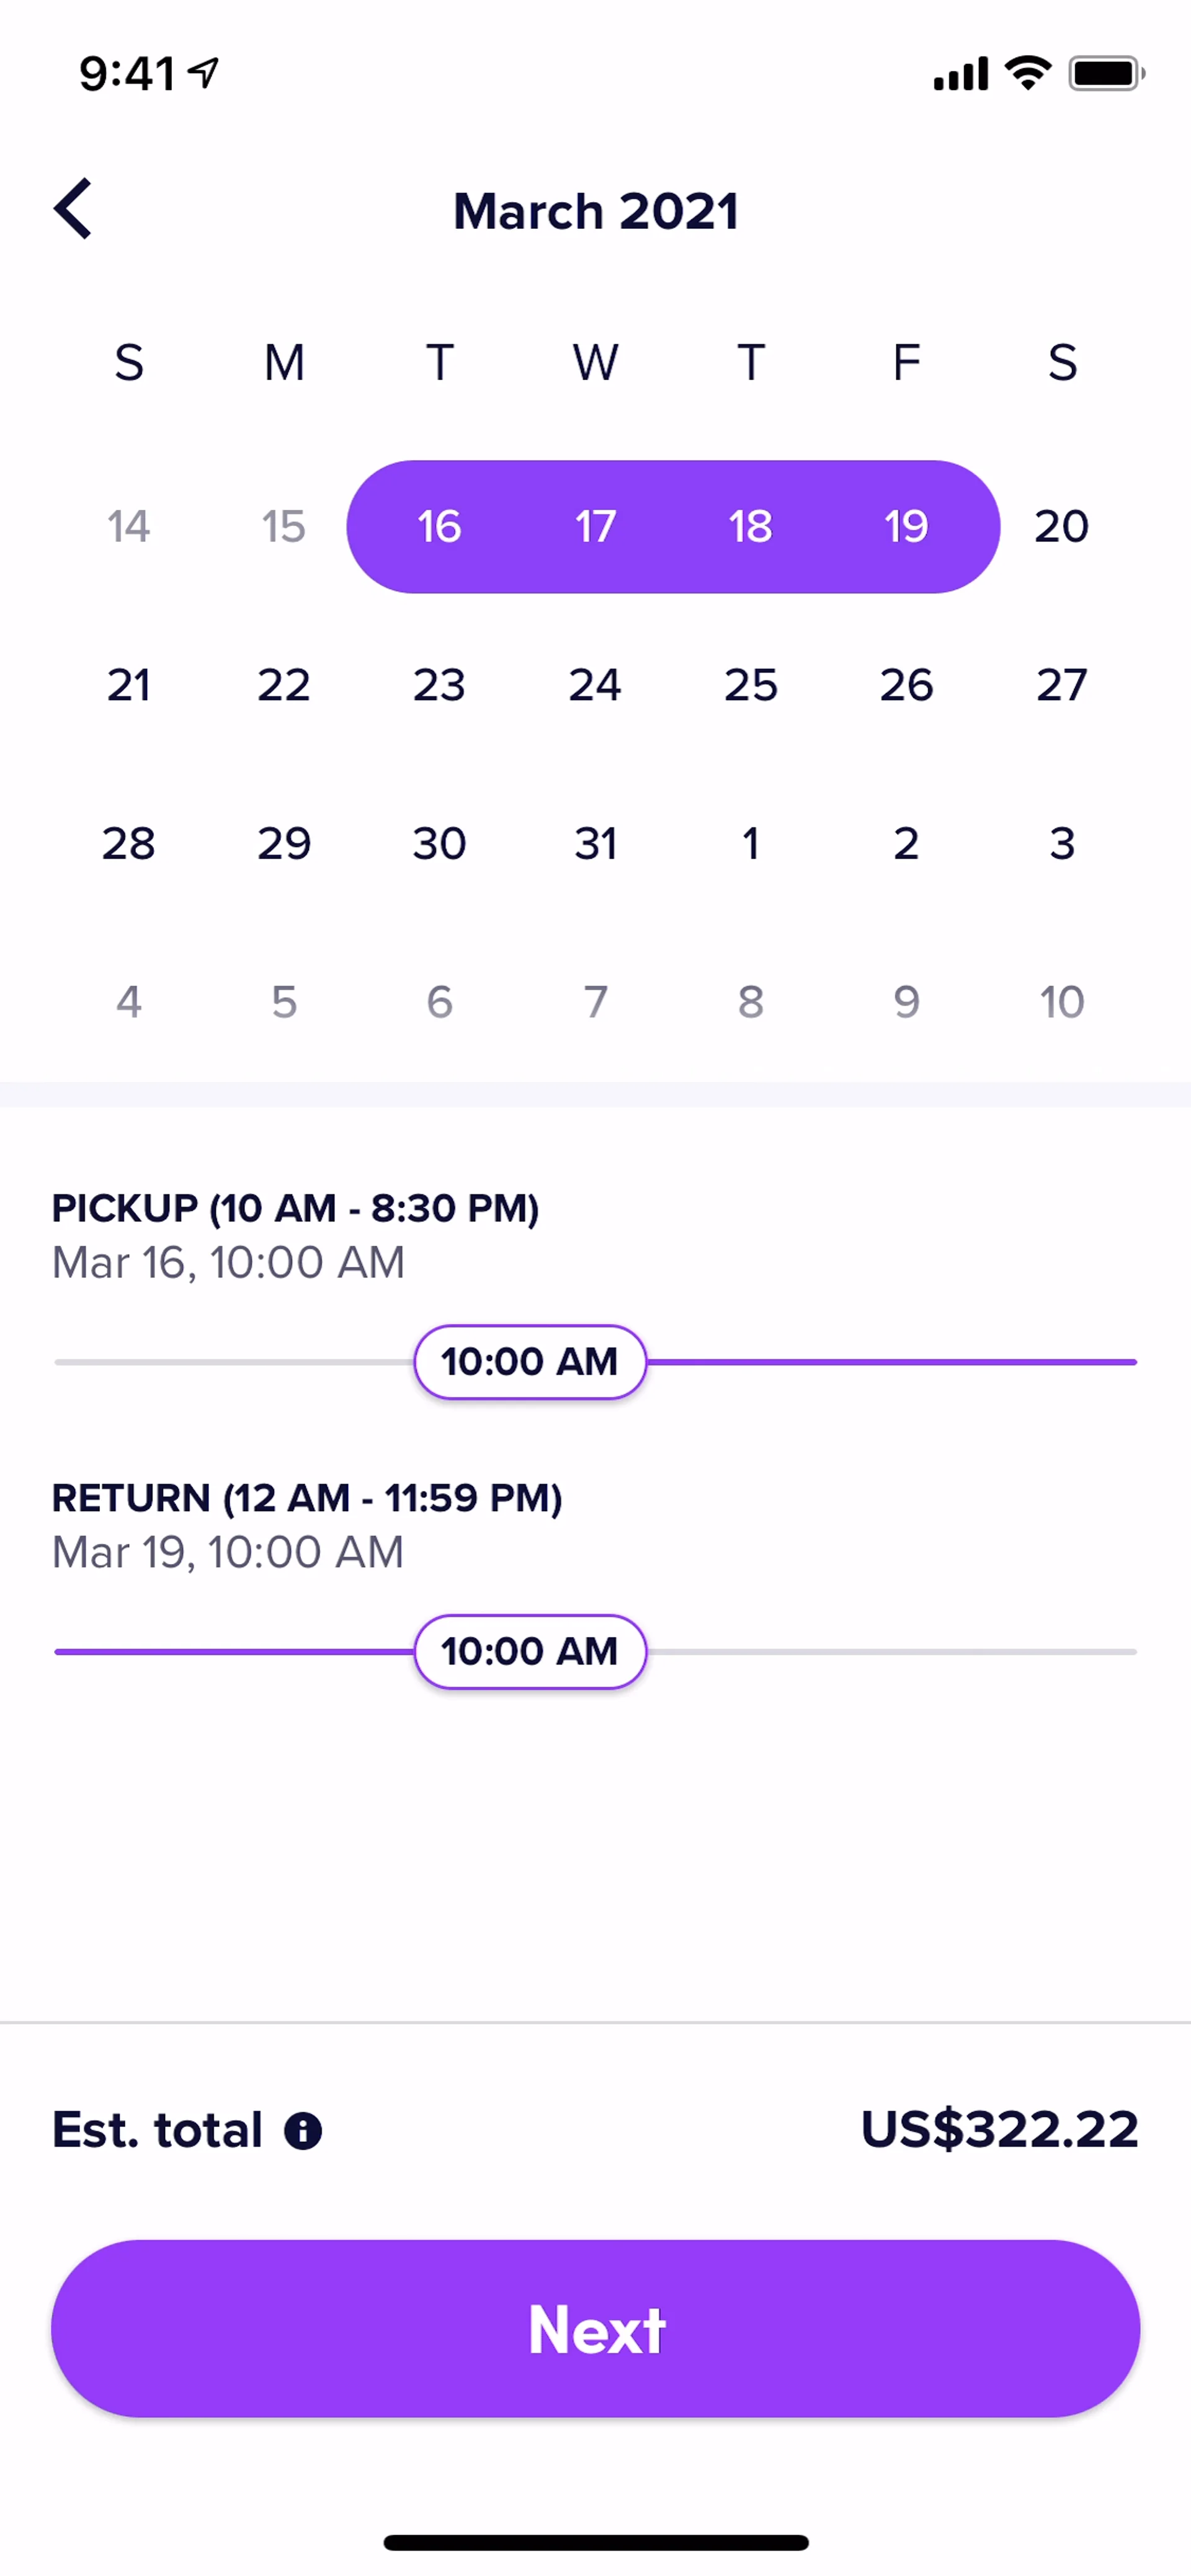Tap the pickup 10:00 AM slider handle

530,1362
